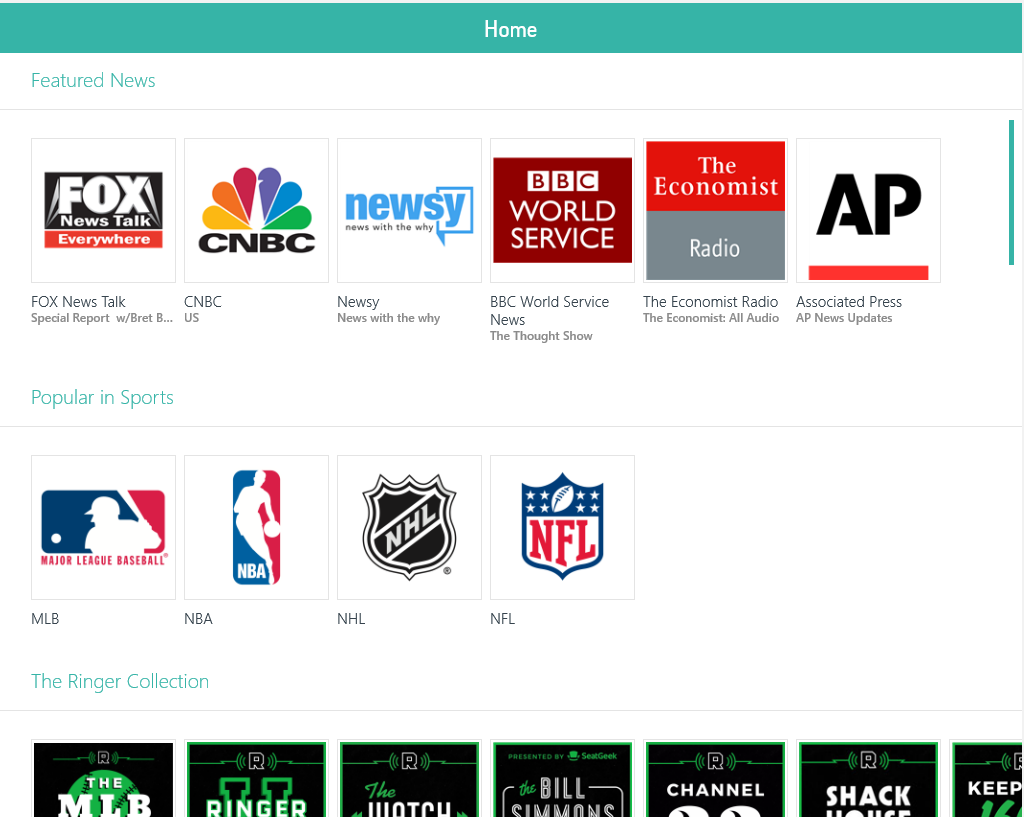Click the 'NFL' label under logo
Viewport: 1024px width, 817px height.
click(503, 619)
